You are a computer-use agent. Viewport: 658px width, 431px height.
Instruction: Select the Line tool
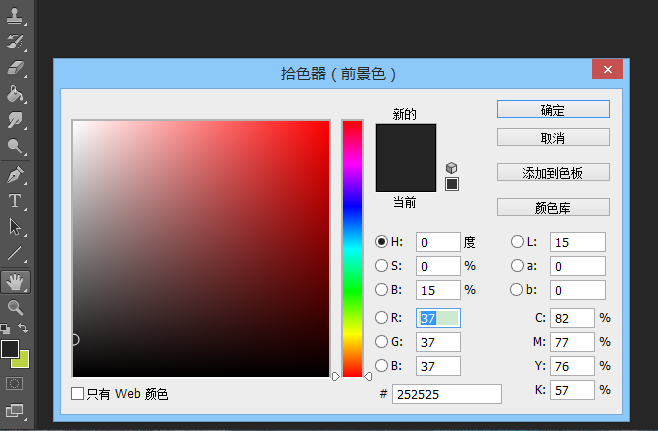pyautogui.click(x=15, y=253)
